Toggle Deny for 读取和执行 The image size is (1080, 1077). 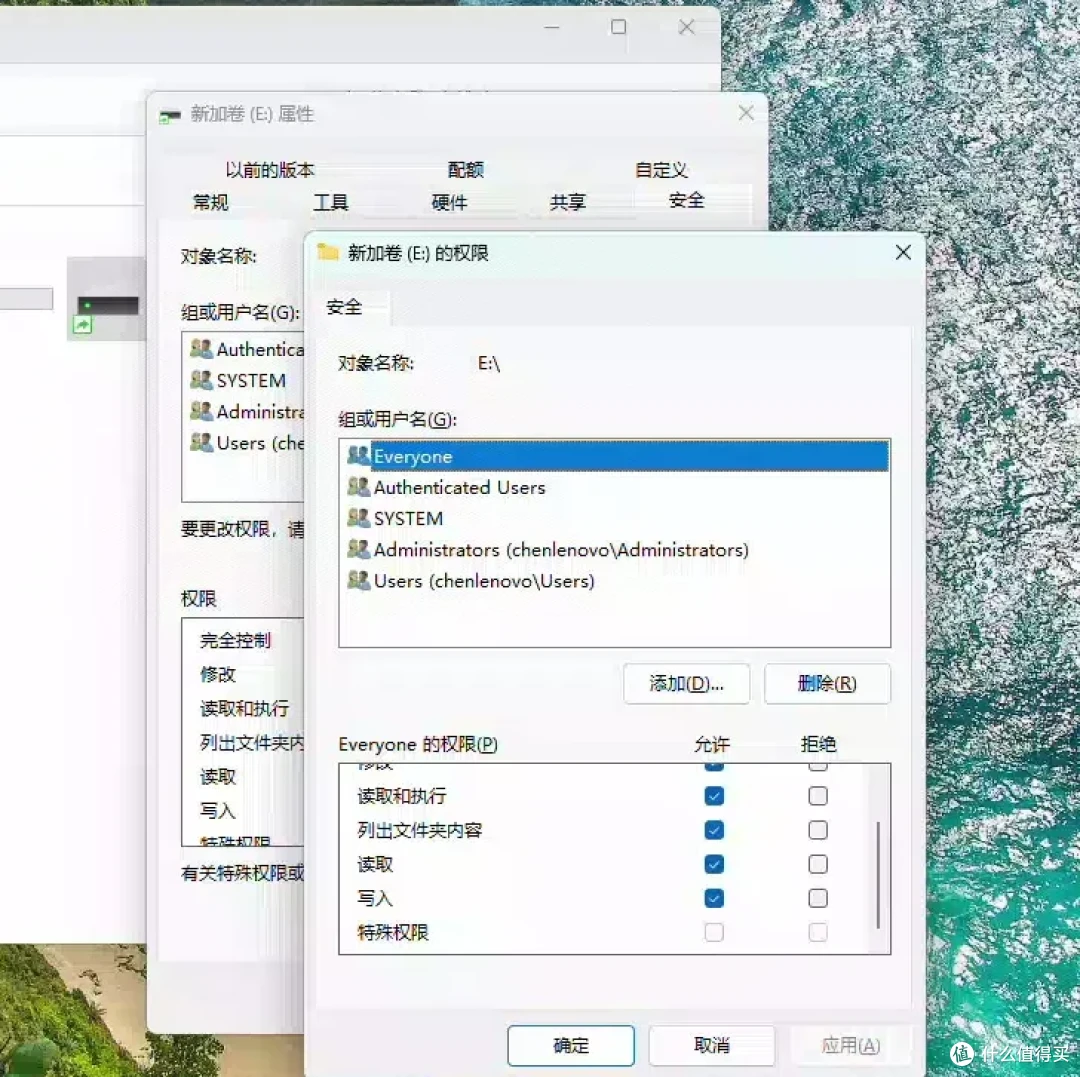point(818,796)
